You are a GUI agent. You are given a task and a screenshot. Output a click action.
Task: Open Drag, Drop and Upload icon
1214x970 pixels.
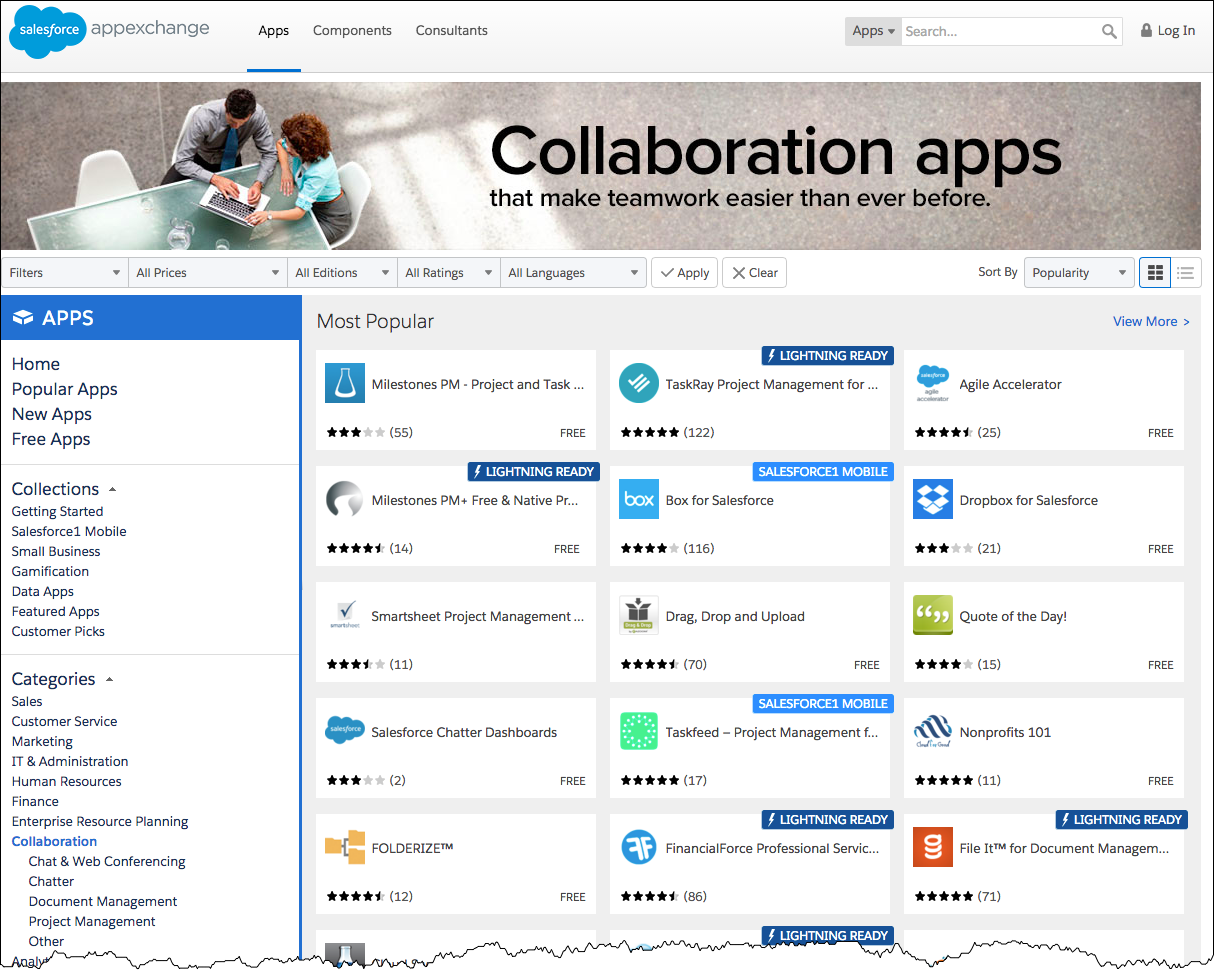(x=639, y=616)
